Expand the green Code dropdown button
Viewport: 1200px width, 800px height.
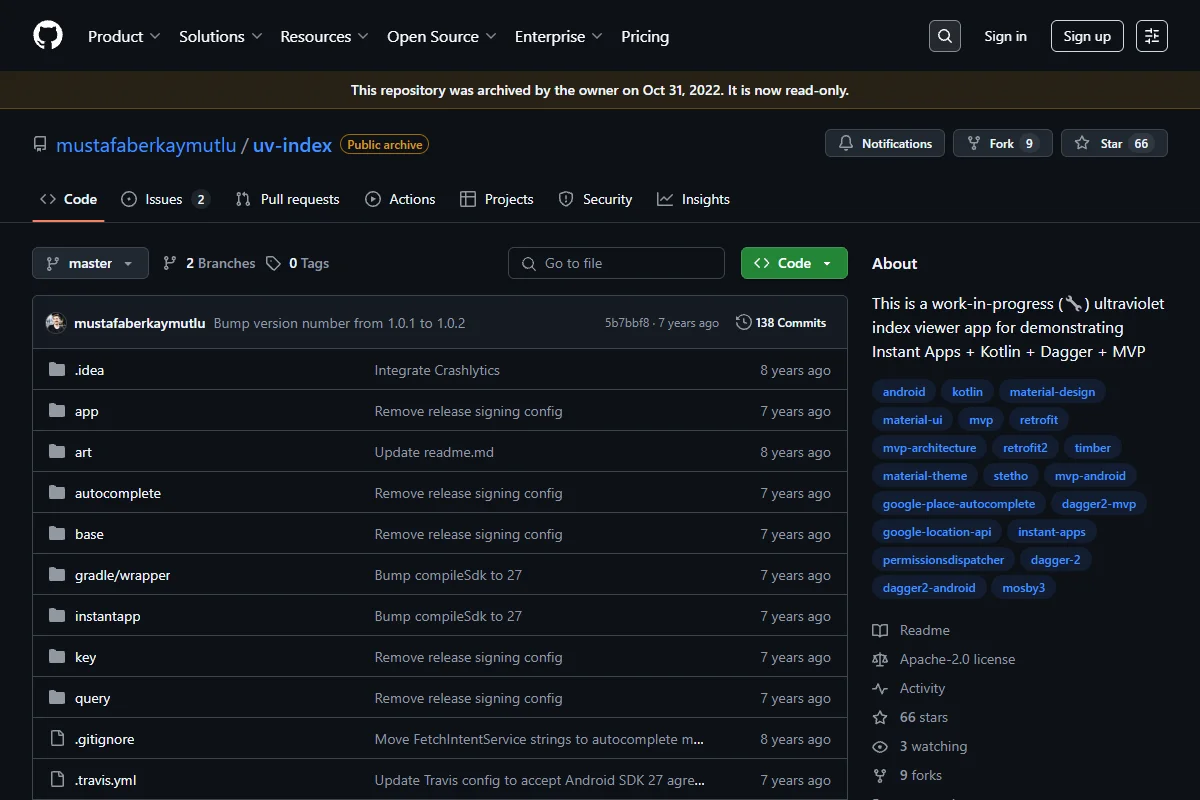(x=794, y=263)
